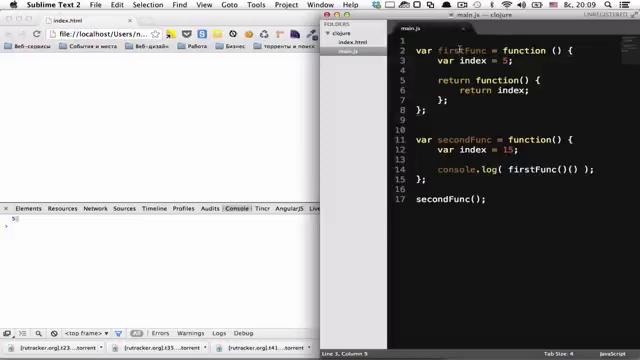Viewport: 640px width, 360px height.
Task: Open Spotlight search in menu bar
Action: [x=608, y=5]
